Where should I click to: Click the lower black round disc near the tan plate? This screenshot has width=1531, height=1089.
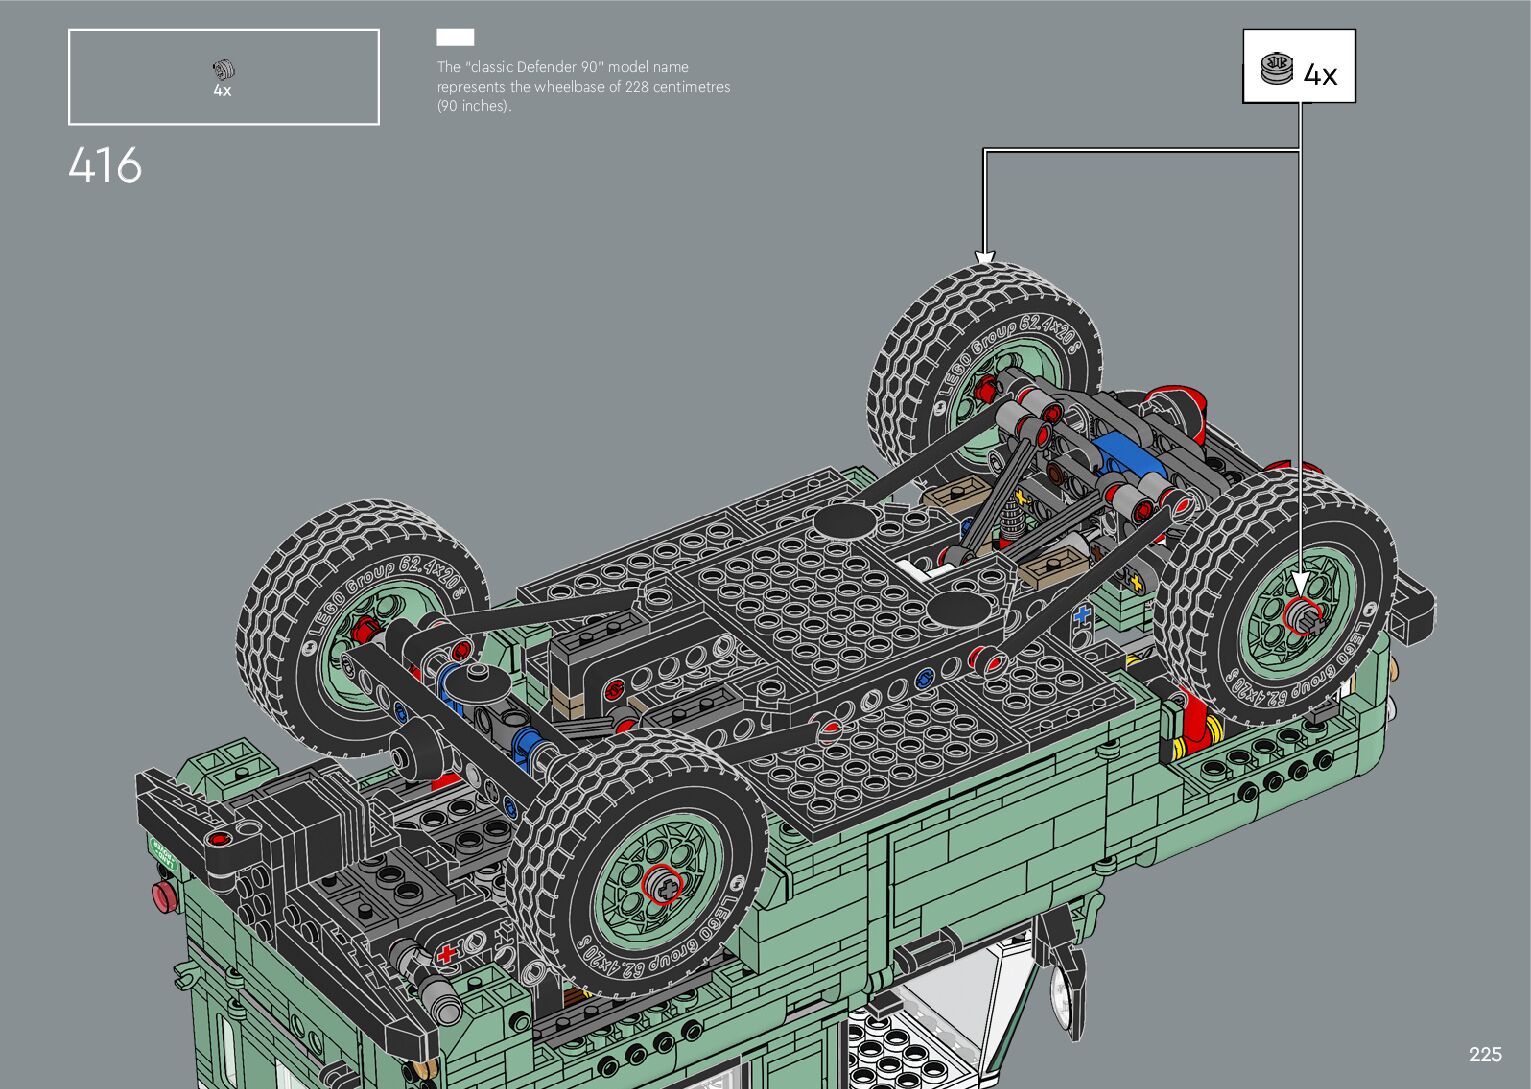(956, 608)
